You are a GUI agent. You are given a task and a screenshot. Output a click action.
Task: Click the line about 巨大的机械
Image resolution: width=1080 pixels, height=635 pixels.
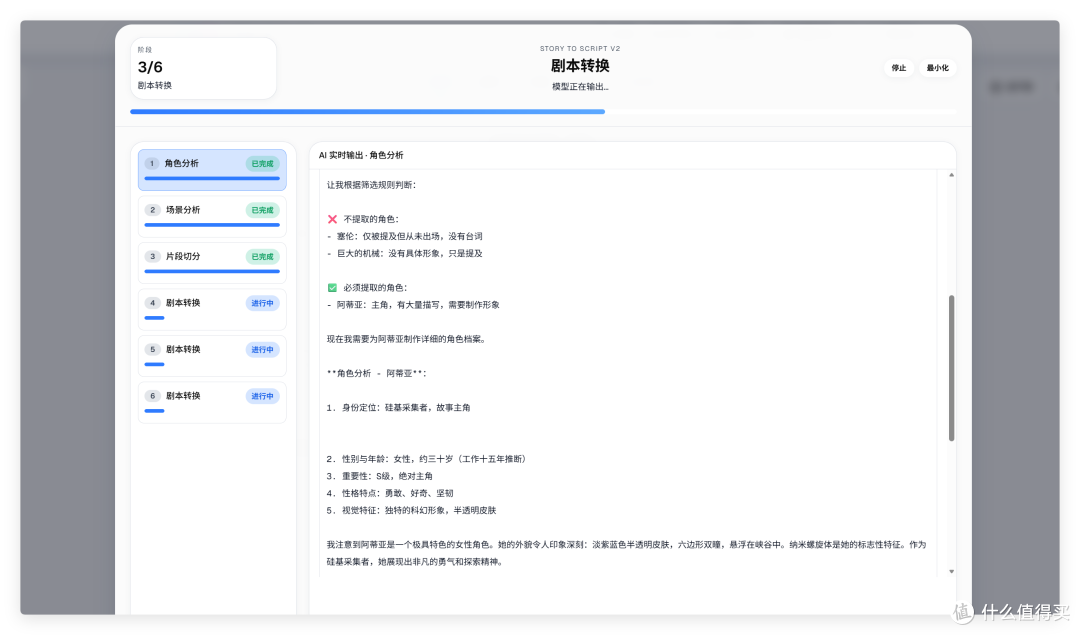(404, 253)
